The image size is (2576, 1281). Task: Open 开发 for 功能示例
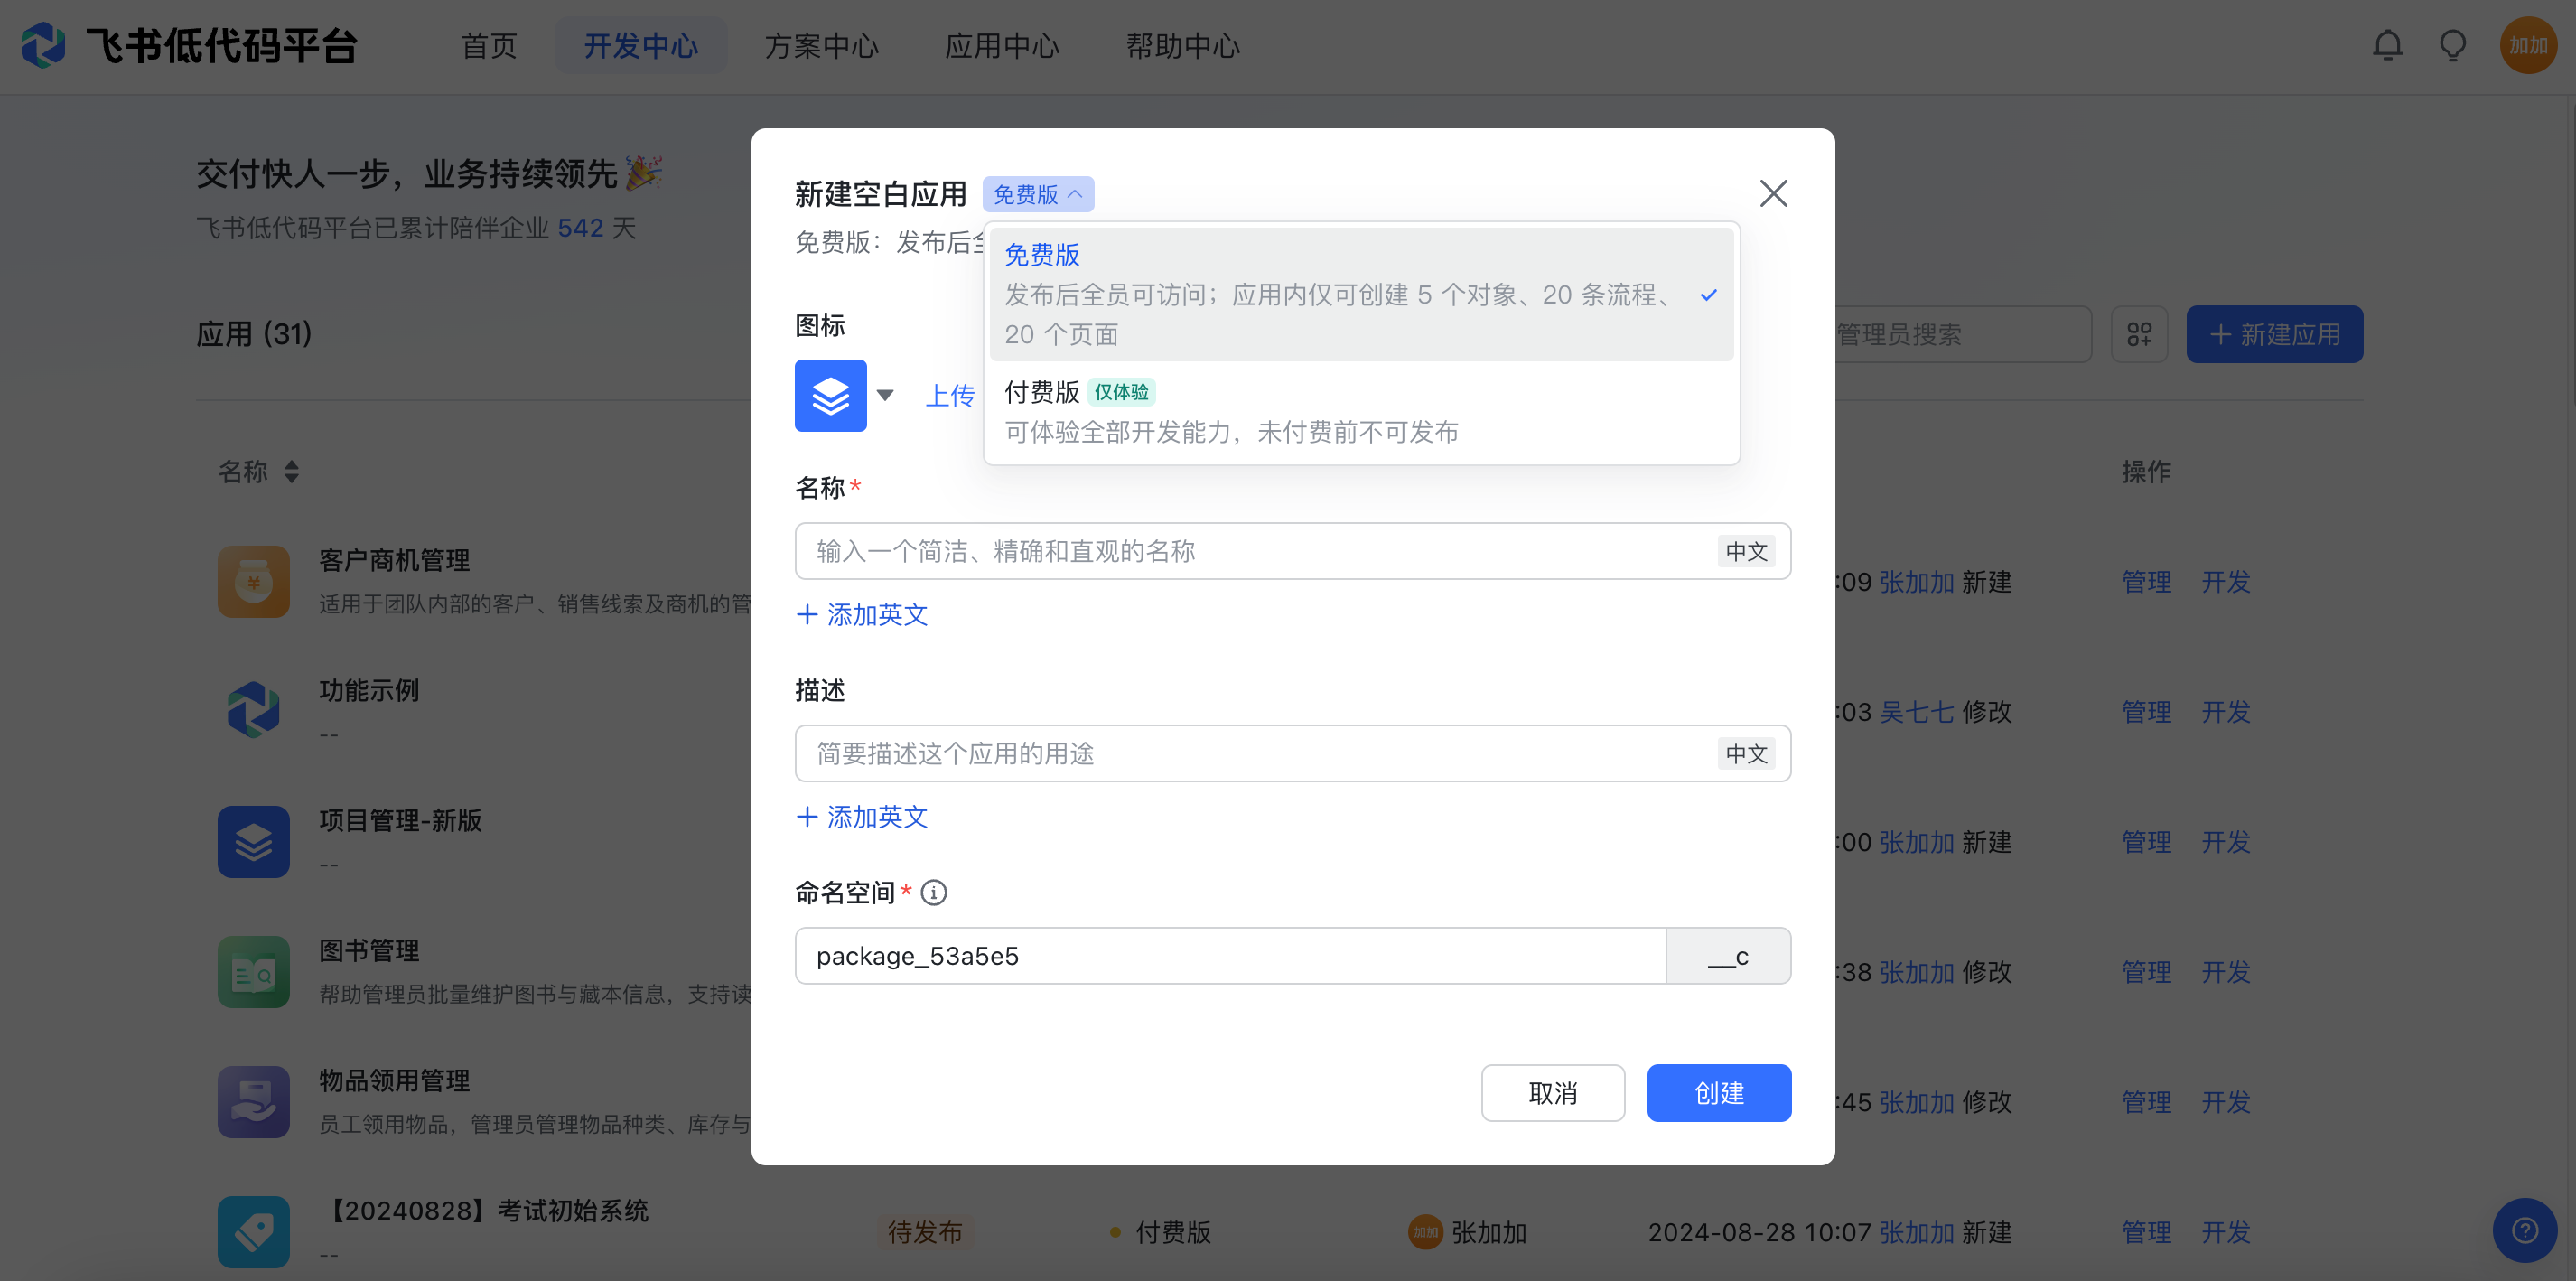[2225, 712]
